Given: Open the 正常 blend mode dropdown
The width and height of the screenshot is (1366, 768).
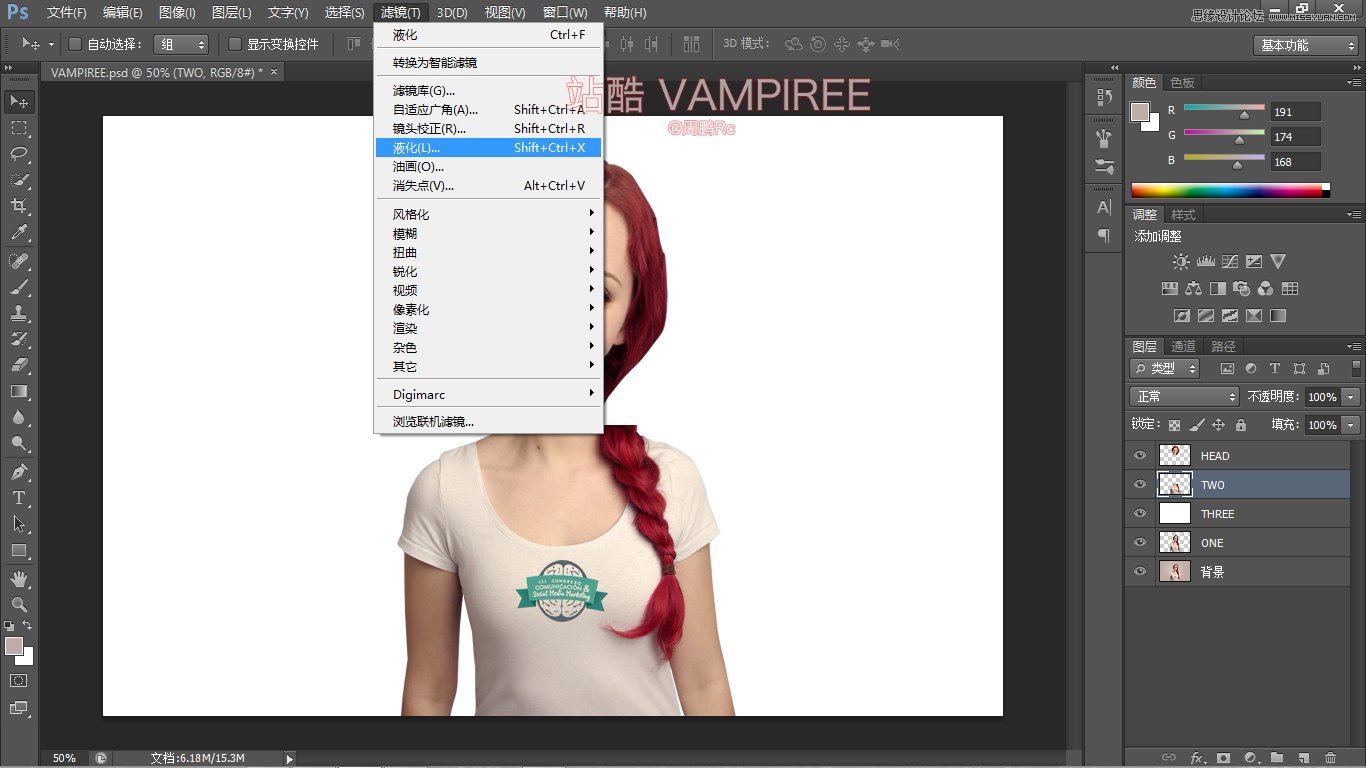Looking at the screenshot, I should (1184, 397).
